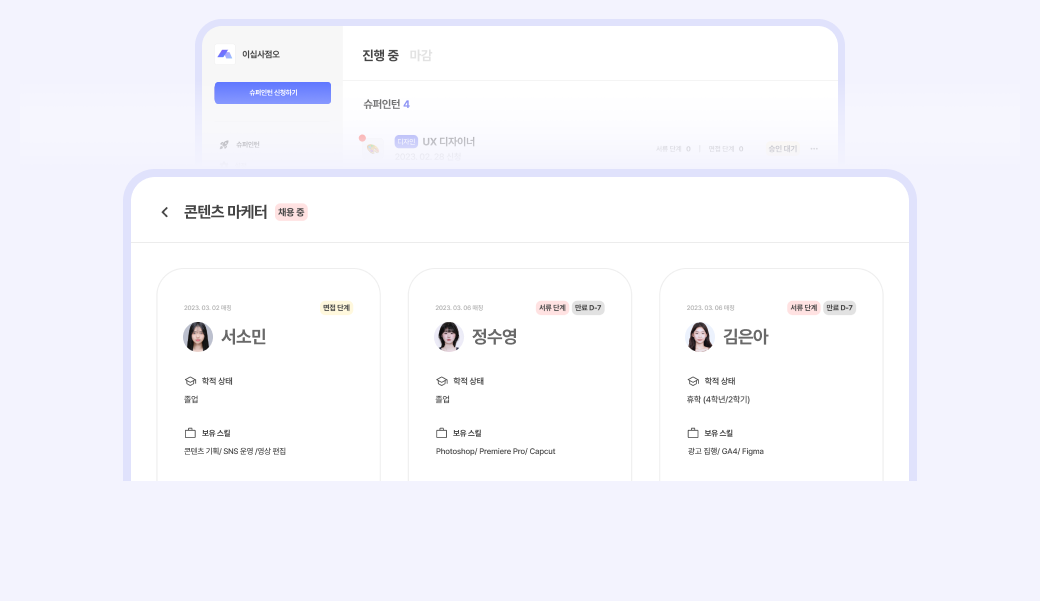Image resolution: width=1040 pixels, height=601 pixels.
Task: Click the 면접 단계 badge on 서소민 card
Action: coord(336,308)
